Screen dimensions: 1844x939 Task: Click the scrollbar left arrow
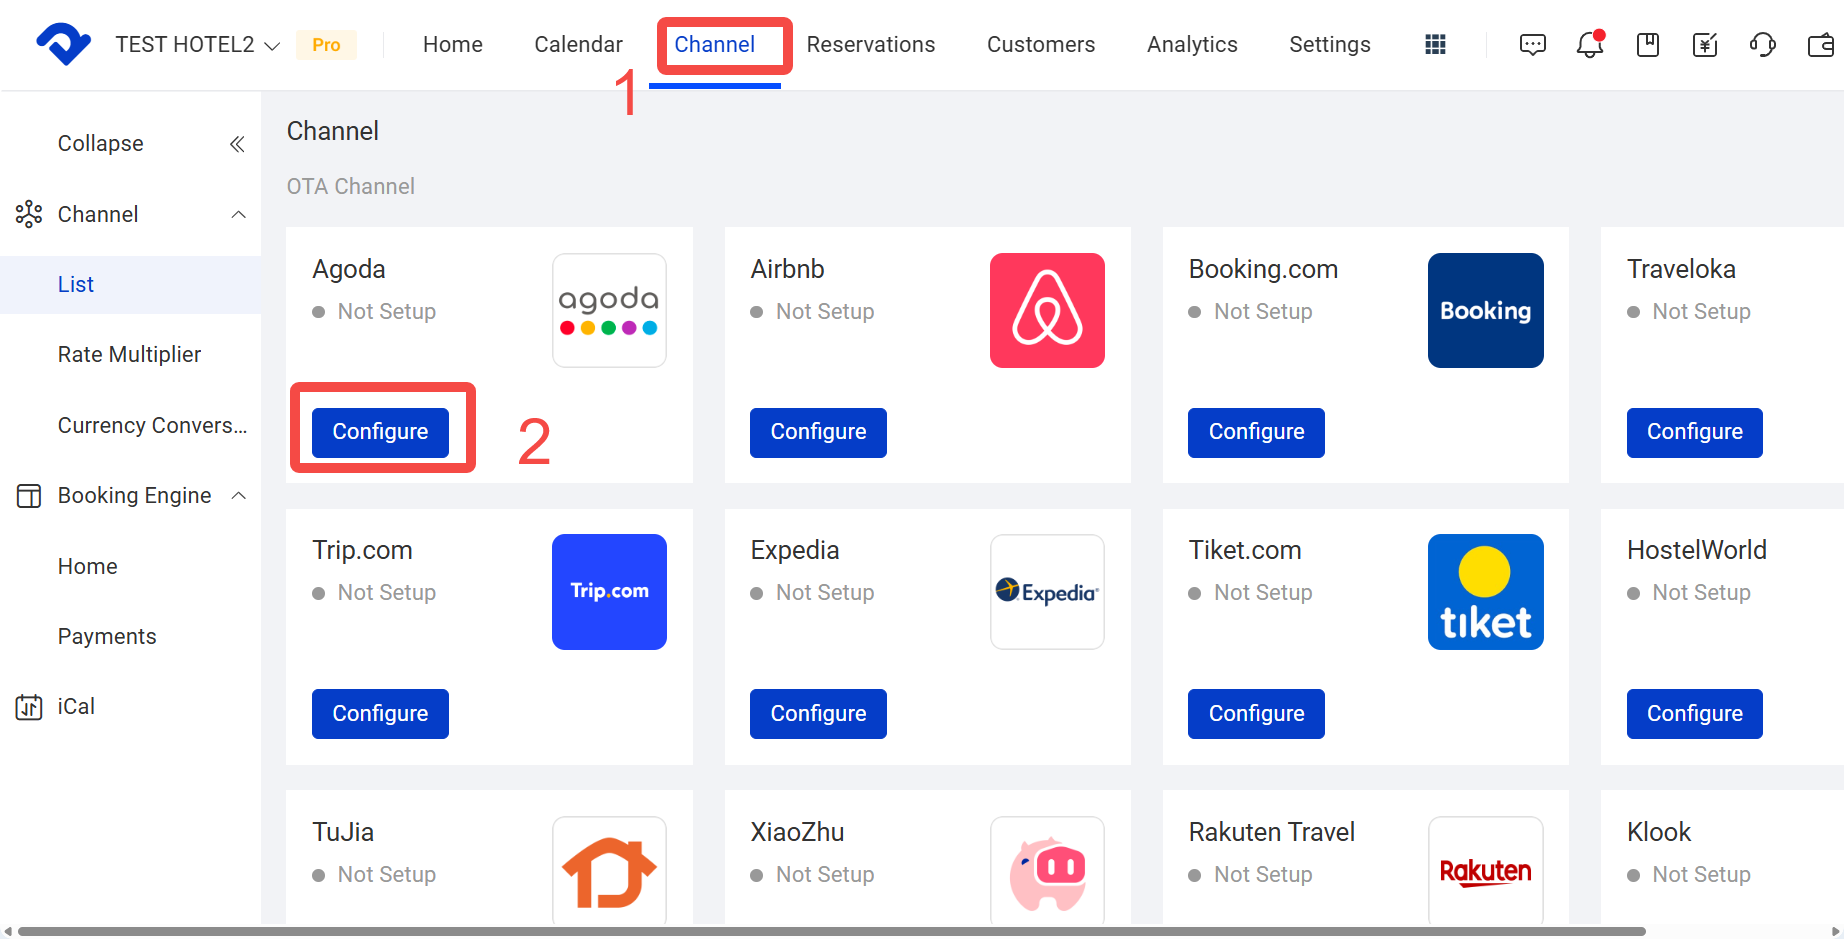pos(8,931)
